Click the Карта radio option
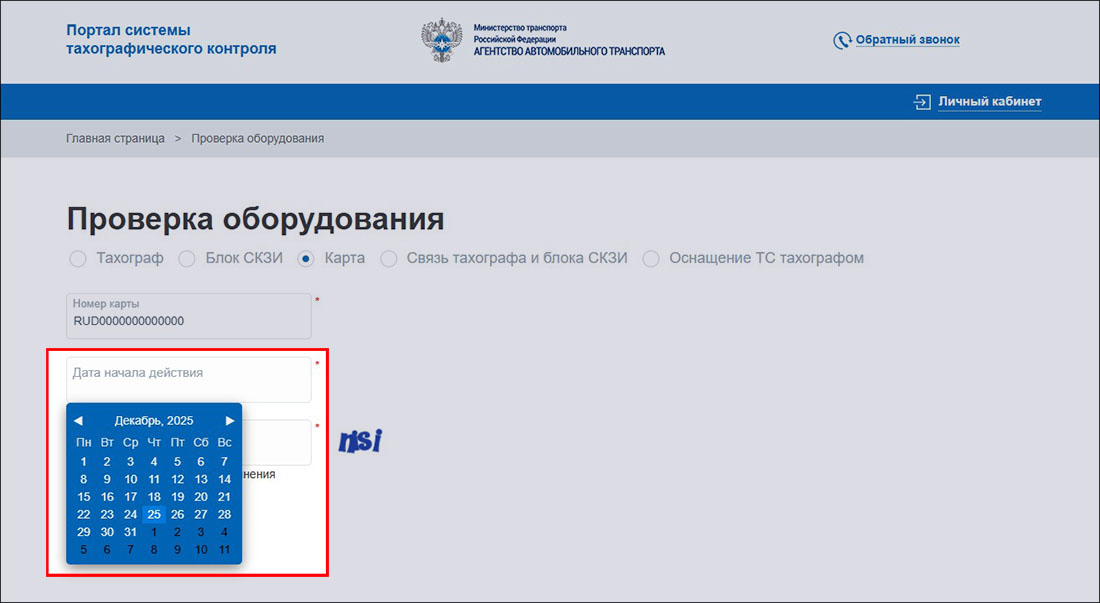This screenshot has width=1100, height=603. click(x=305, y=258)
